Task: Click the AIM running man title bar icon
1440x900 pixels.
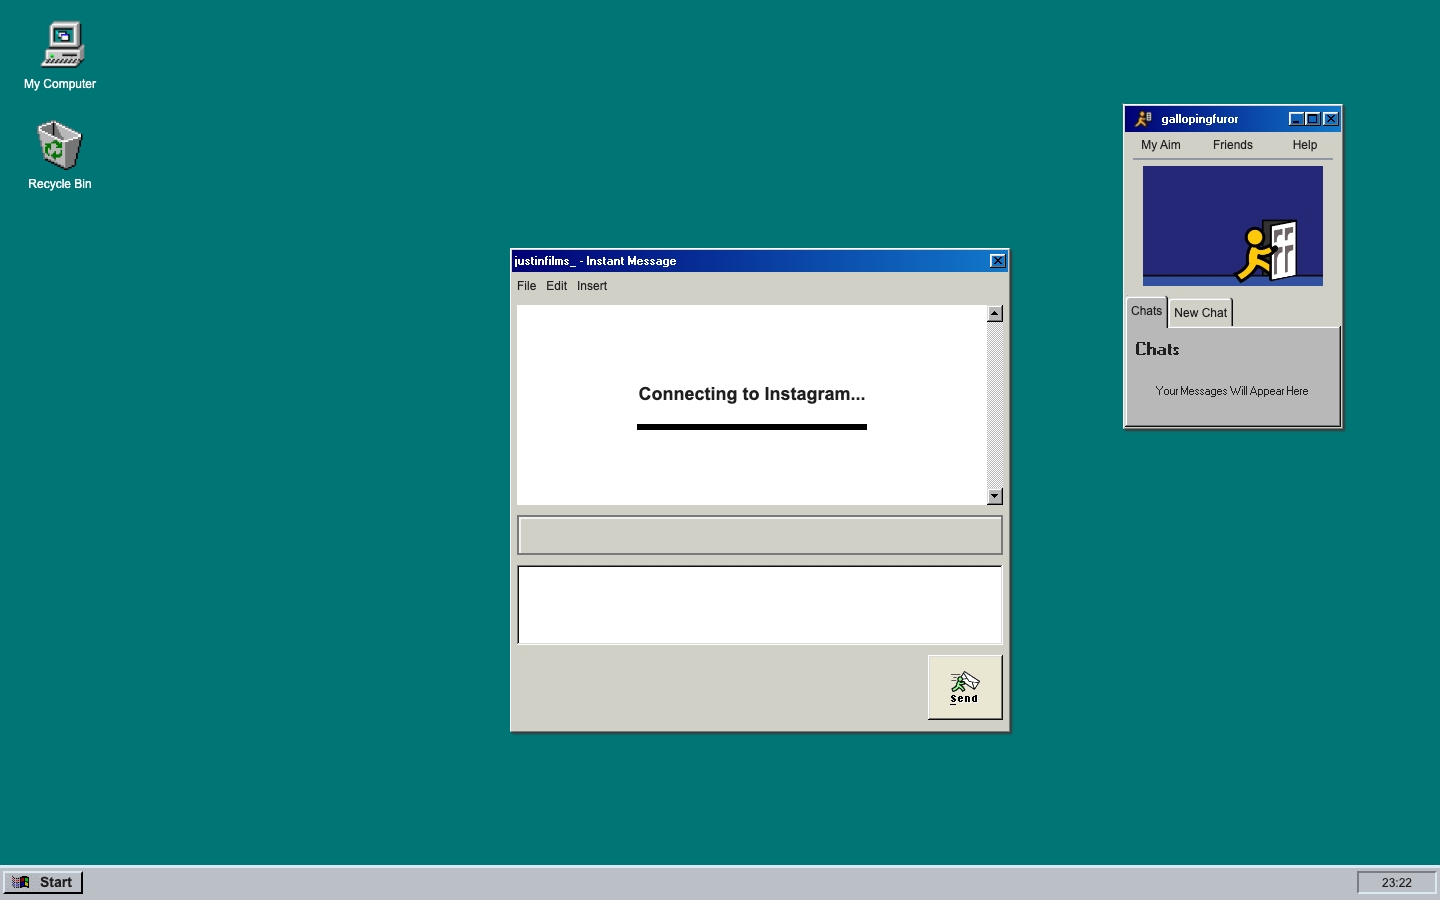Action: [x=1143, y=119]
